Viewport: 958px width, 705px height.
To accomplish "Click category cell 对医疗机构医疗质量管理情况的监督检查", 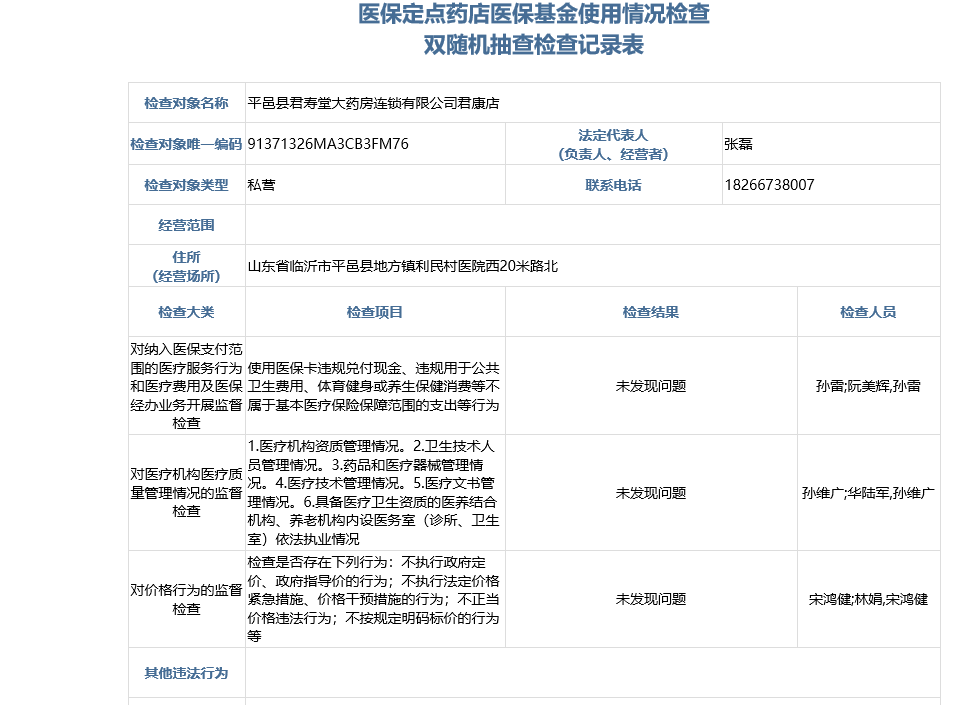I will 186,492.
